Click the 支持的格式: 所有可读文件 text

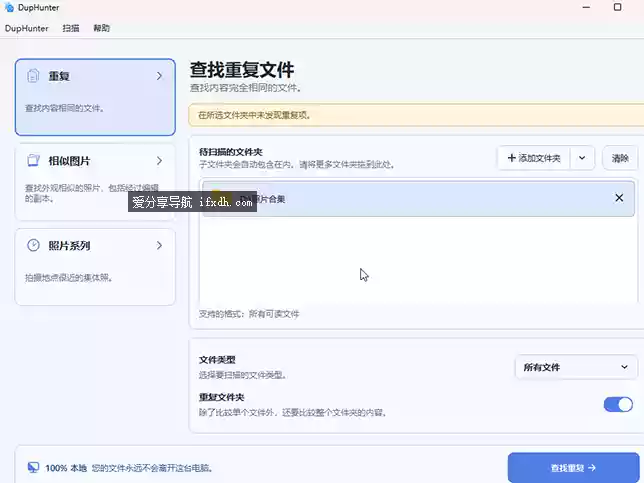[x=249, y=314]
